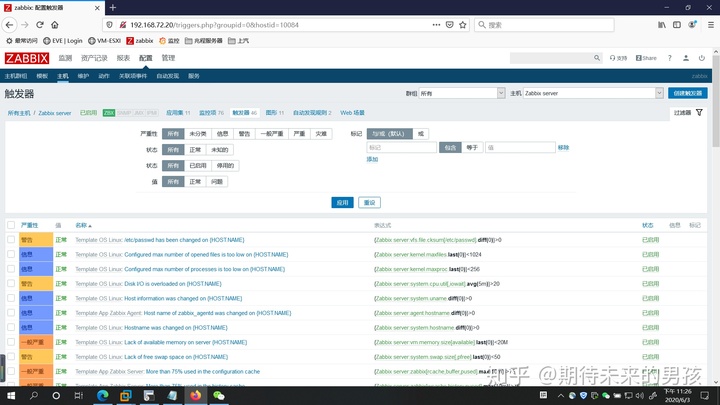Image resolution: width=720 pixels, height=405 pixels.
Task: Switch to the Items 76 tab
Action: coord(211,112)
